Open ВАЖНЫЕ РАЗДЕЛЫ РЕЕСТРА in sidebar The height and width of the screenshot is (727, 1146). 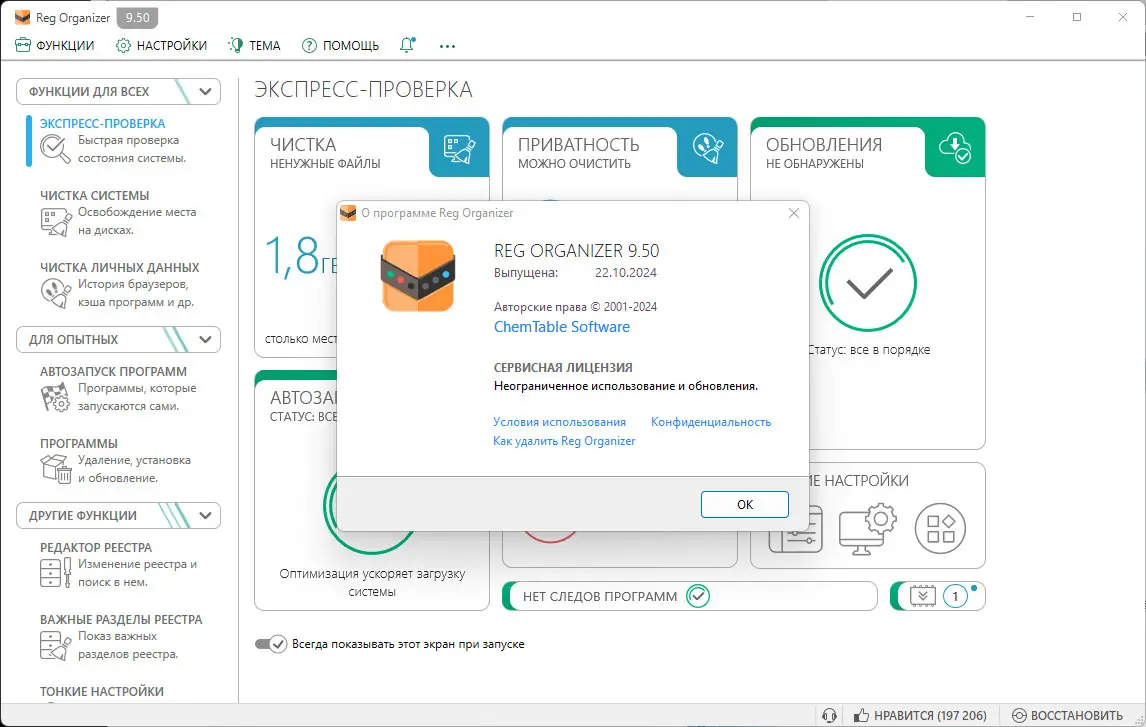pos(121,620)
